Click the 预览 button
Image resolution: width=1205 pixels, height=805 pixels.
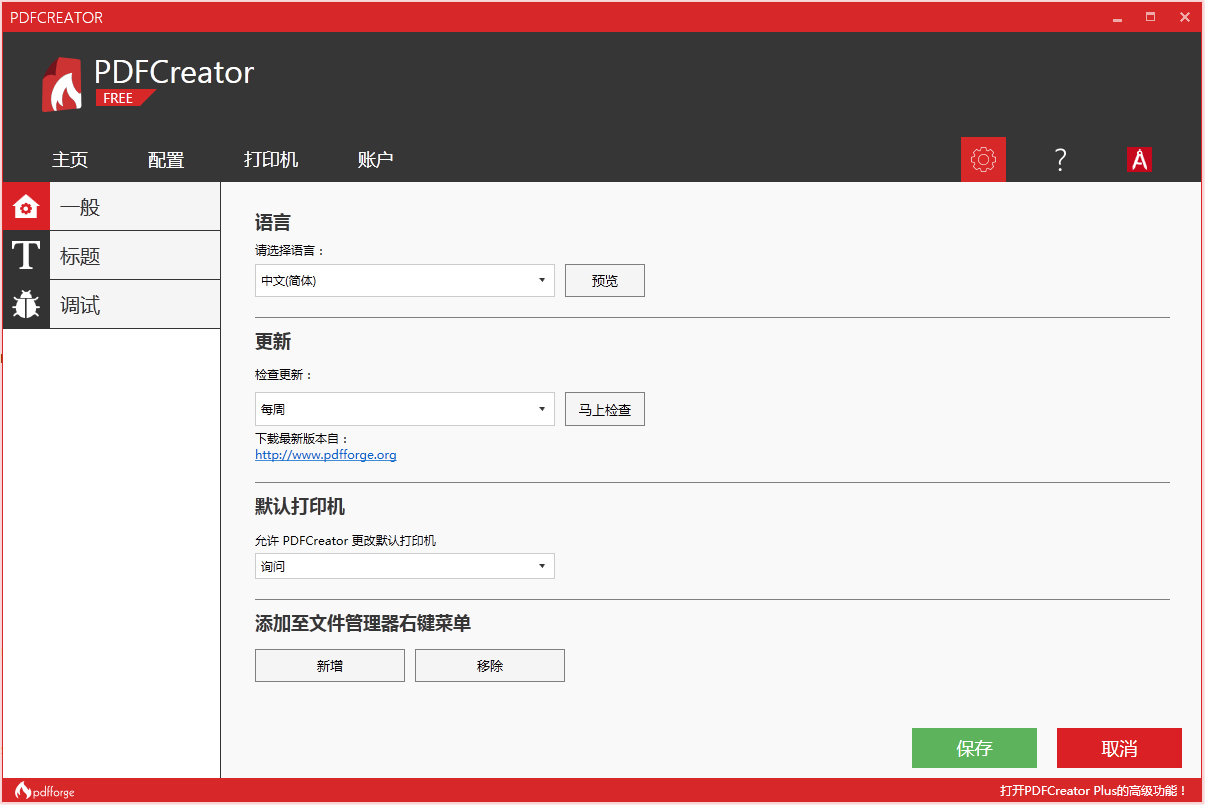605,281
